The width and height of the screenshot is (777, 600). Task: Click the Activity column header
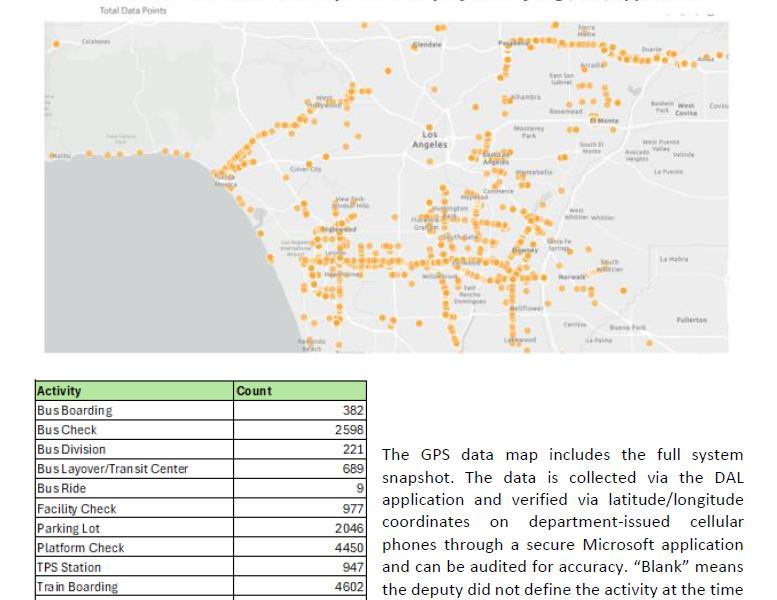(59, 391)
